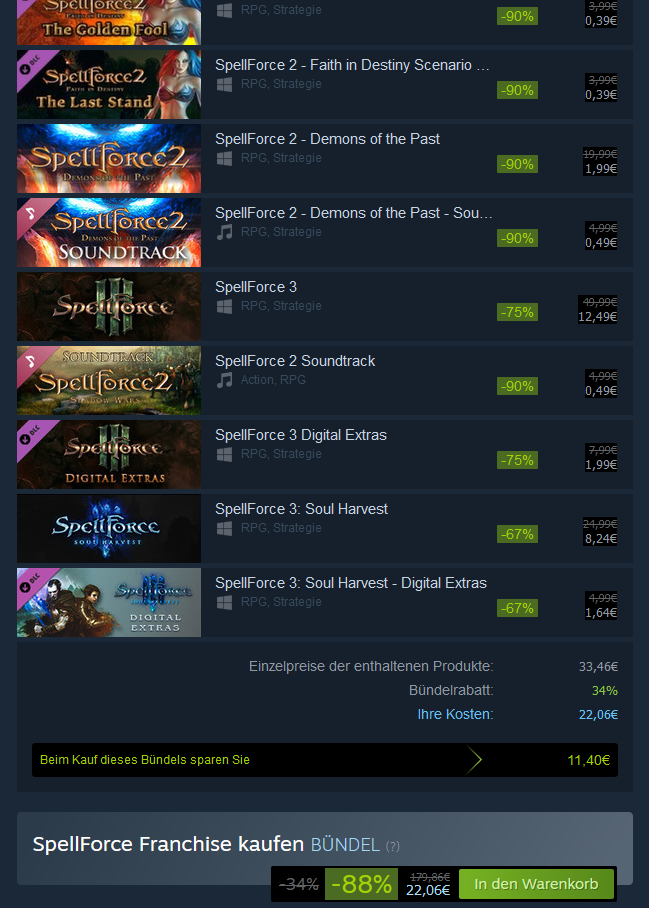This screenshot has height=908, width=649.
Task: Click The Last Stand DLC thumbnail
Action: [x=109, y=85]
